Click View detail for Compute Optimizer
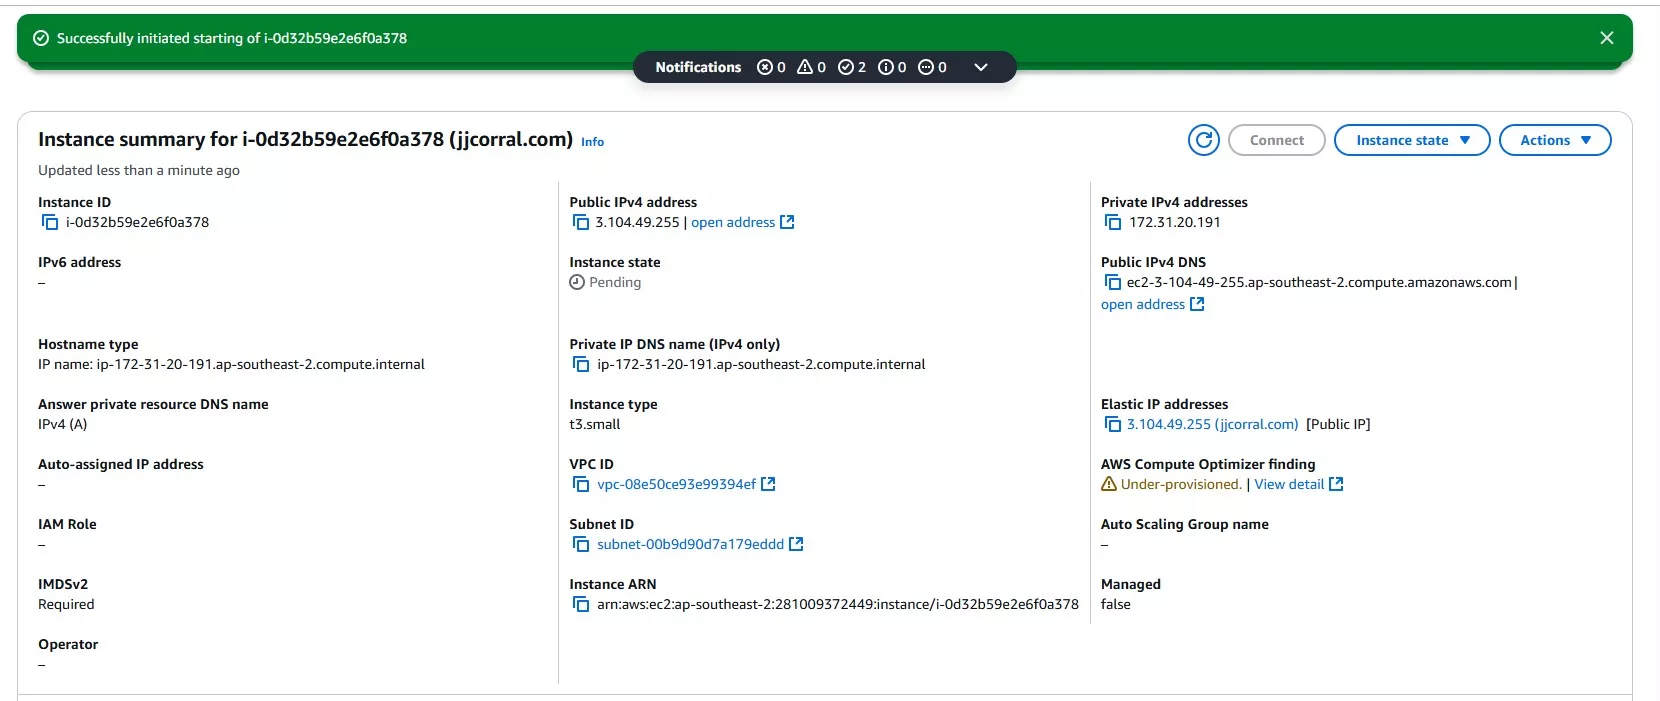This screenshot has height=701, width=1660. click(x=1289, y=485)
